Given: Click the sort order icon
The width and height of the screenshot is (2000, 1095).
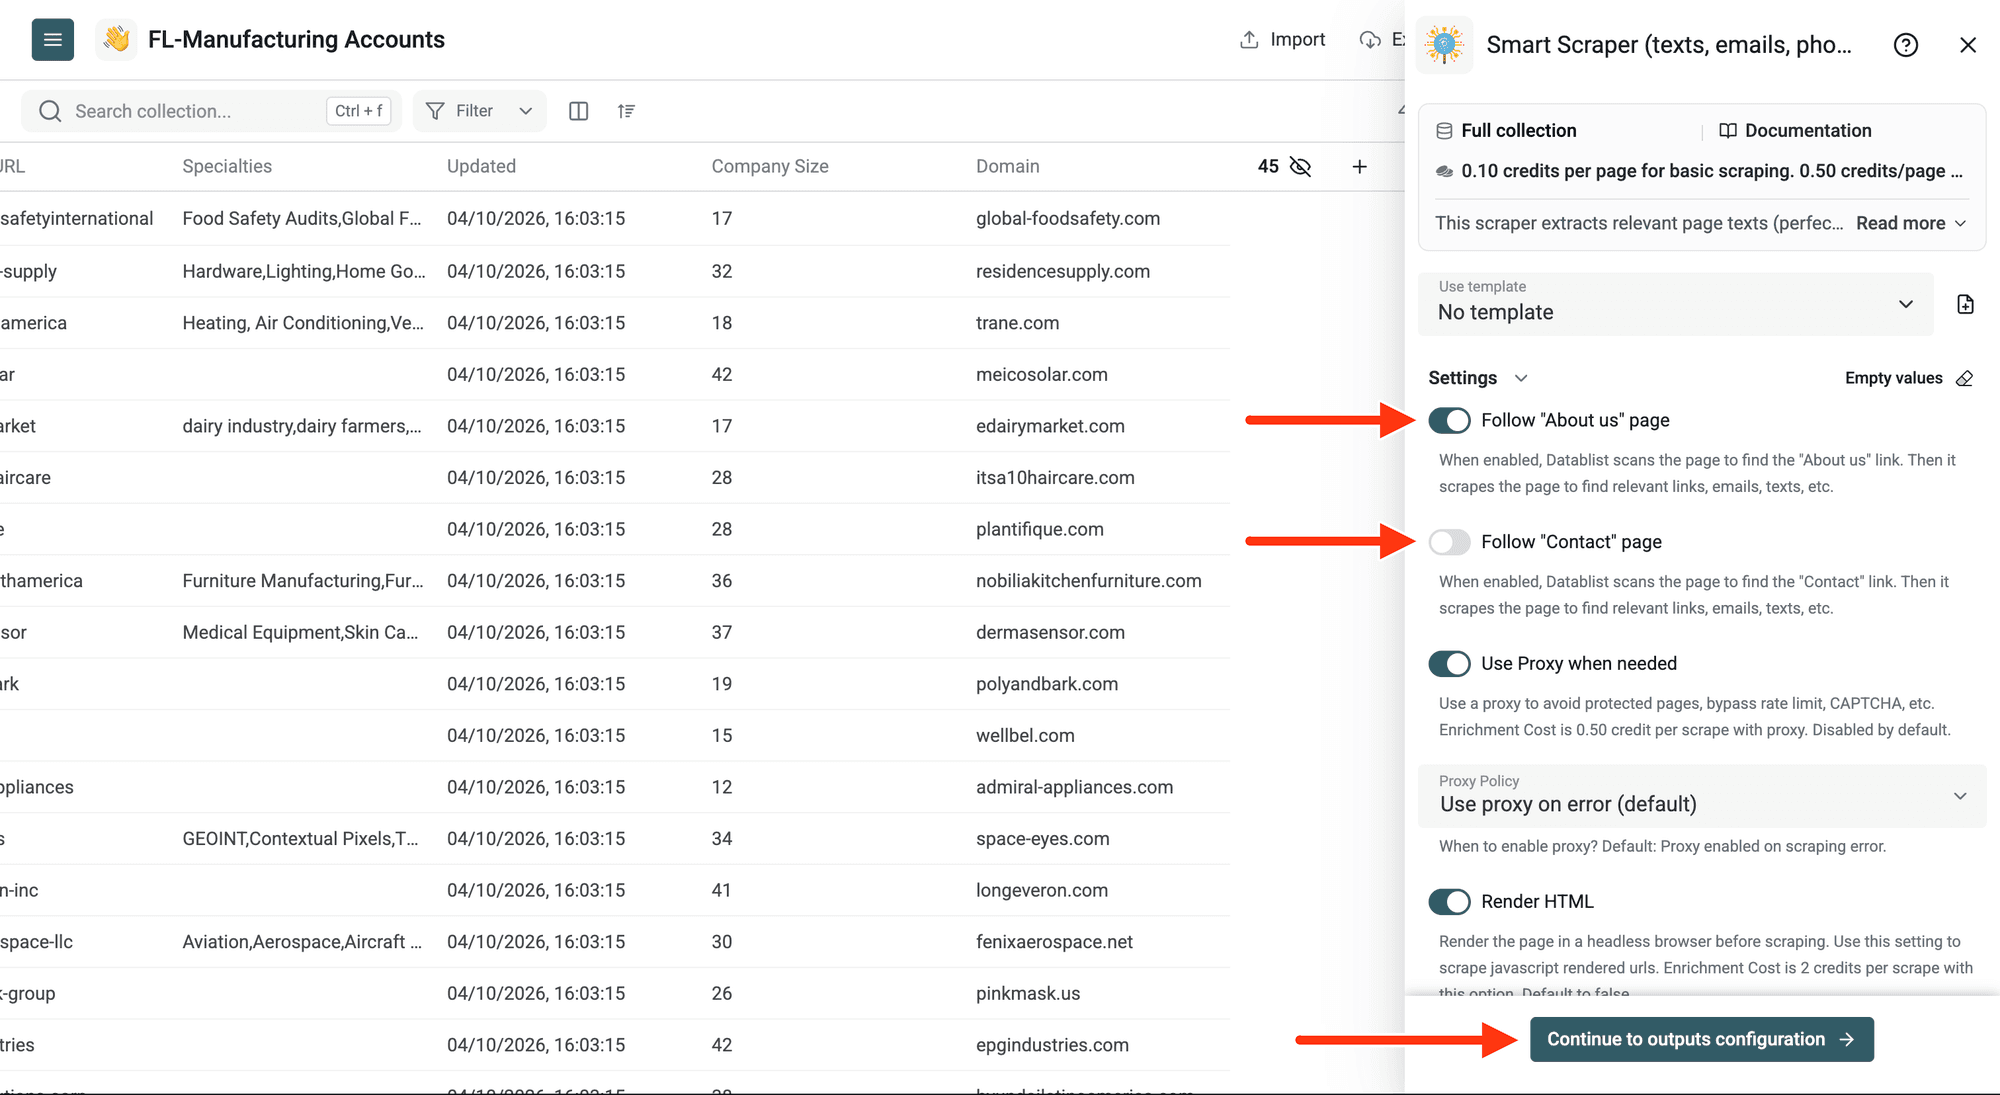Looking at the screenshot, I should pos(626,111).
